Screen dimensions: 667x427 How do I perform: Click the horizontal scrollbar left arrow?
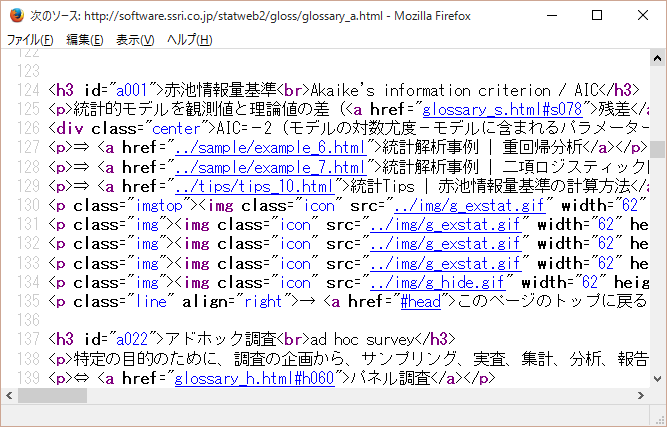(x=9, y=396)
